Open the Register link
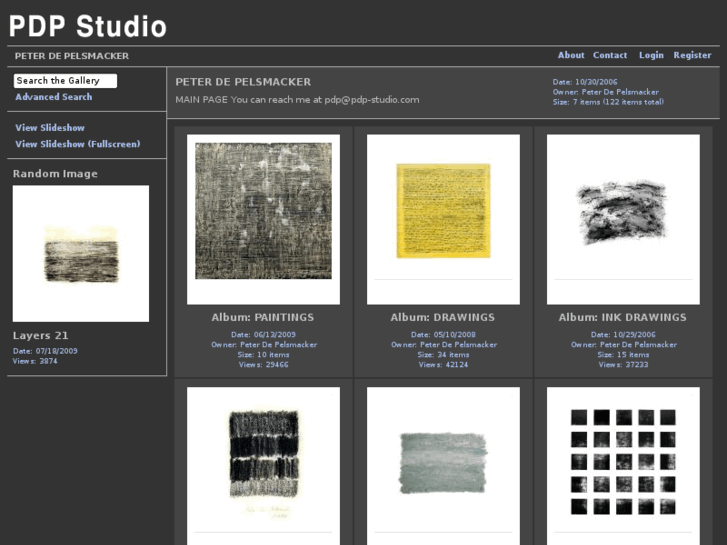This screenshot has height=545, width=727. (692, 55)
